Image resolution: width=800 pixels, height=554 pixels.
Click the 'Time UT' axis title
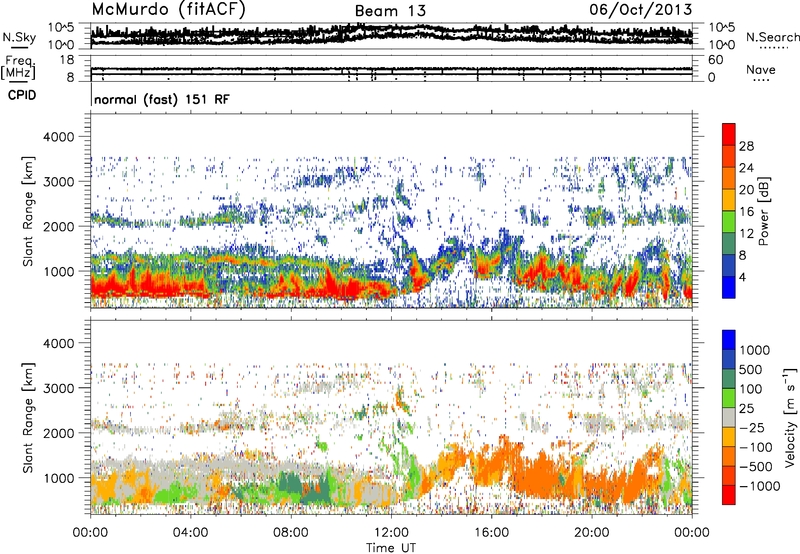click(391, 548)
